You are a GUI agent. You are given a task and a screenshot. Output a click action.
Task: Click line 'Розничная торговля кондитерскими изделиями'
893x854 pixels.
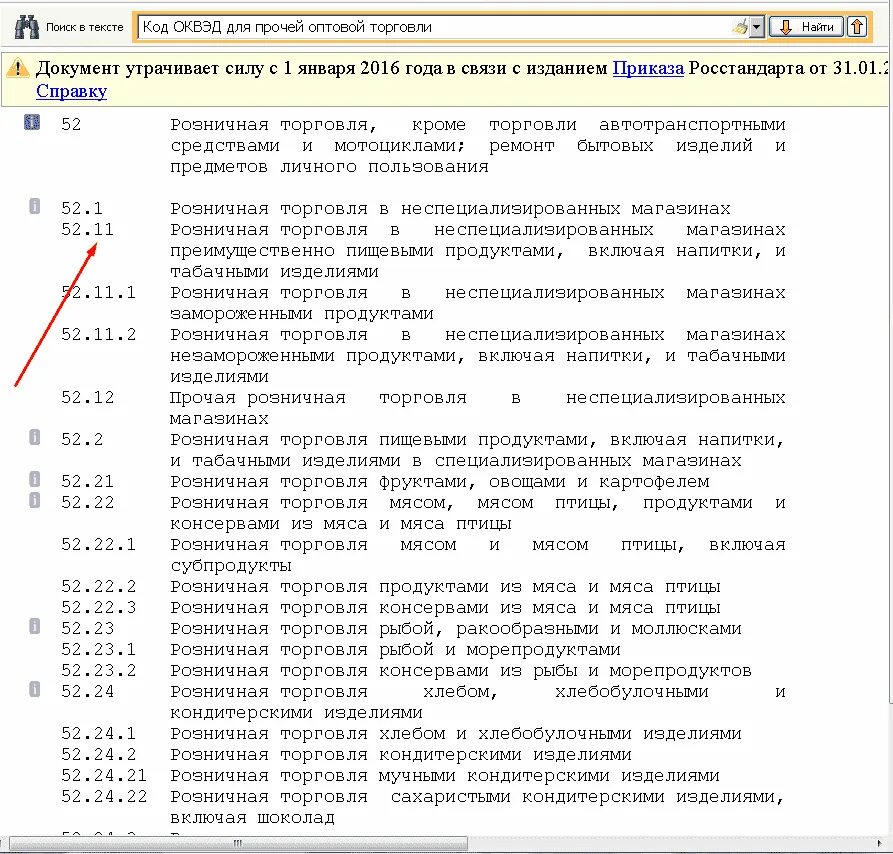[401, 755]
